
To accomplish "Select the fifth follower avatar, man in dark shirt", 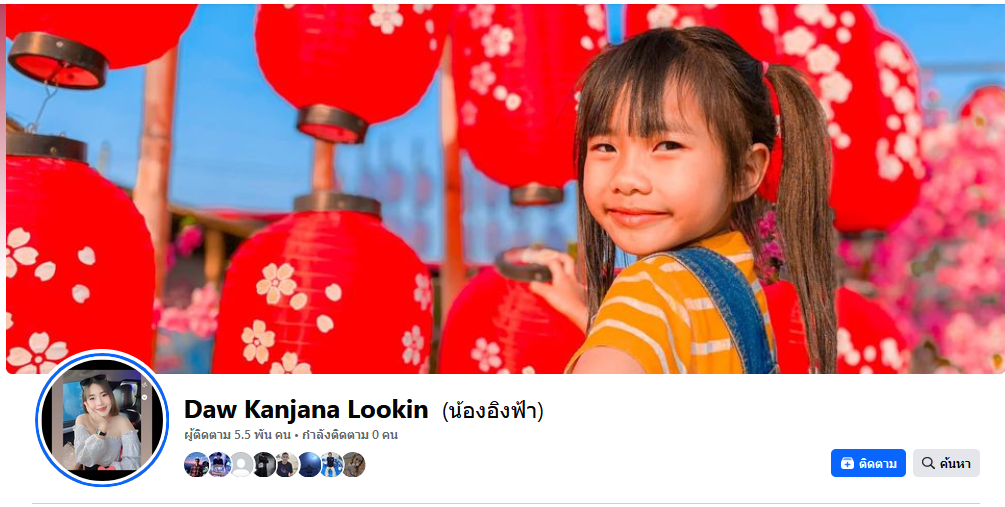I will pyautogui.click(x=286, y=464).
